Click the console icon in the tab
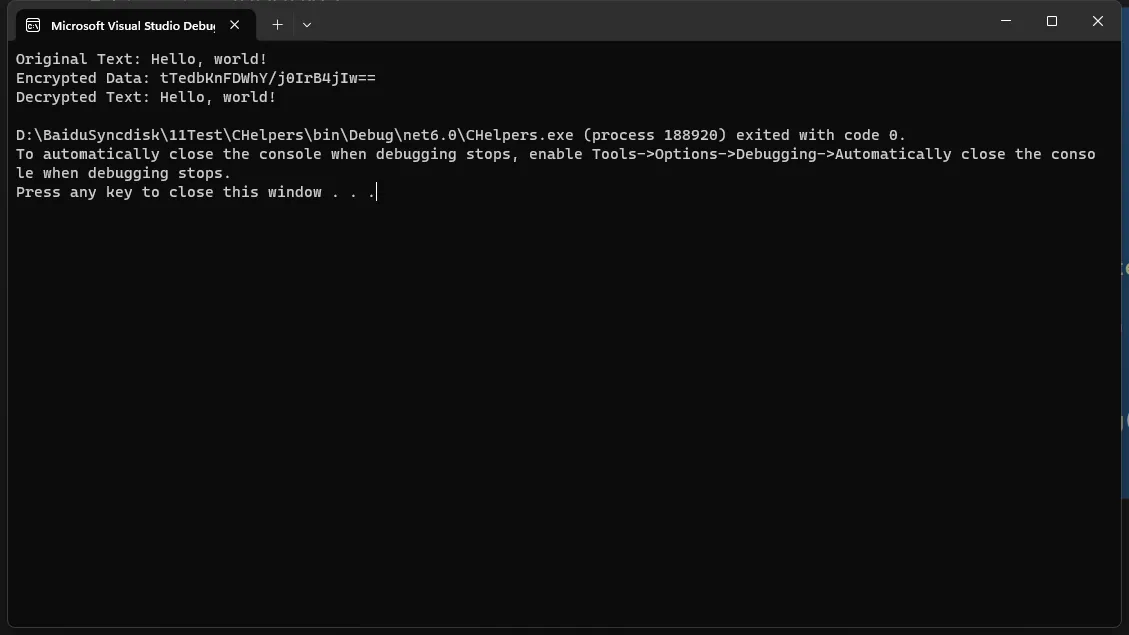 (33, 25)
